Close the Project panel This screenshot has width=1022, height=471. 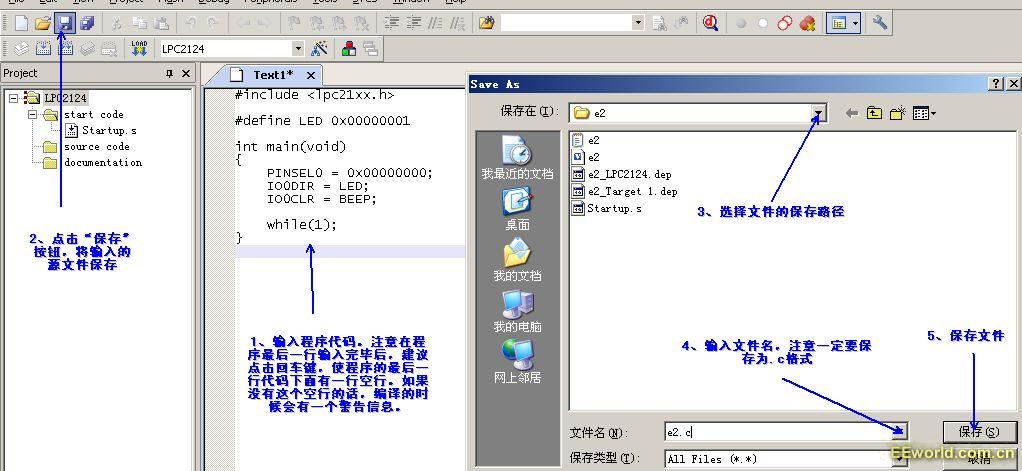[x=186, y=74]
